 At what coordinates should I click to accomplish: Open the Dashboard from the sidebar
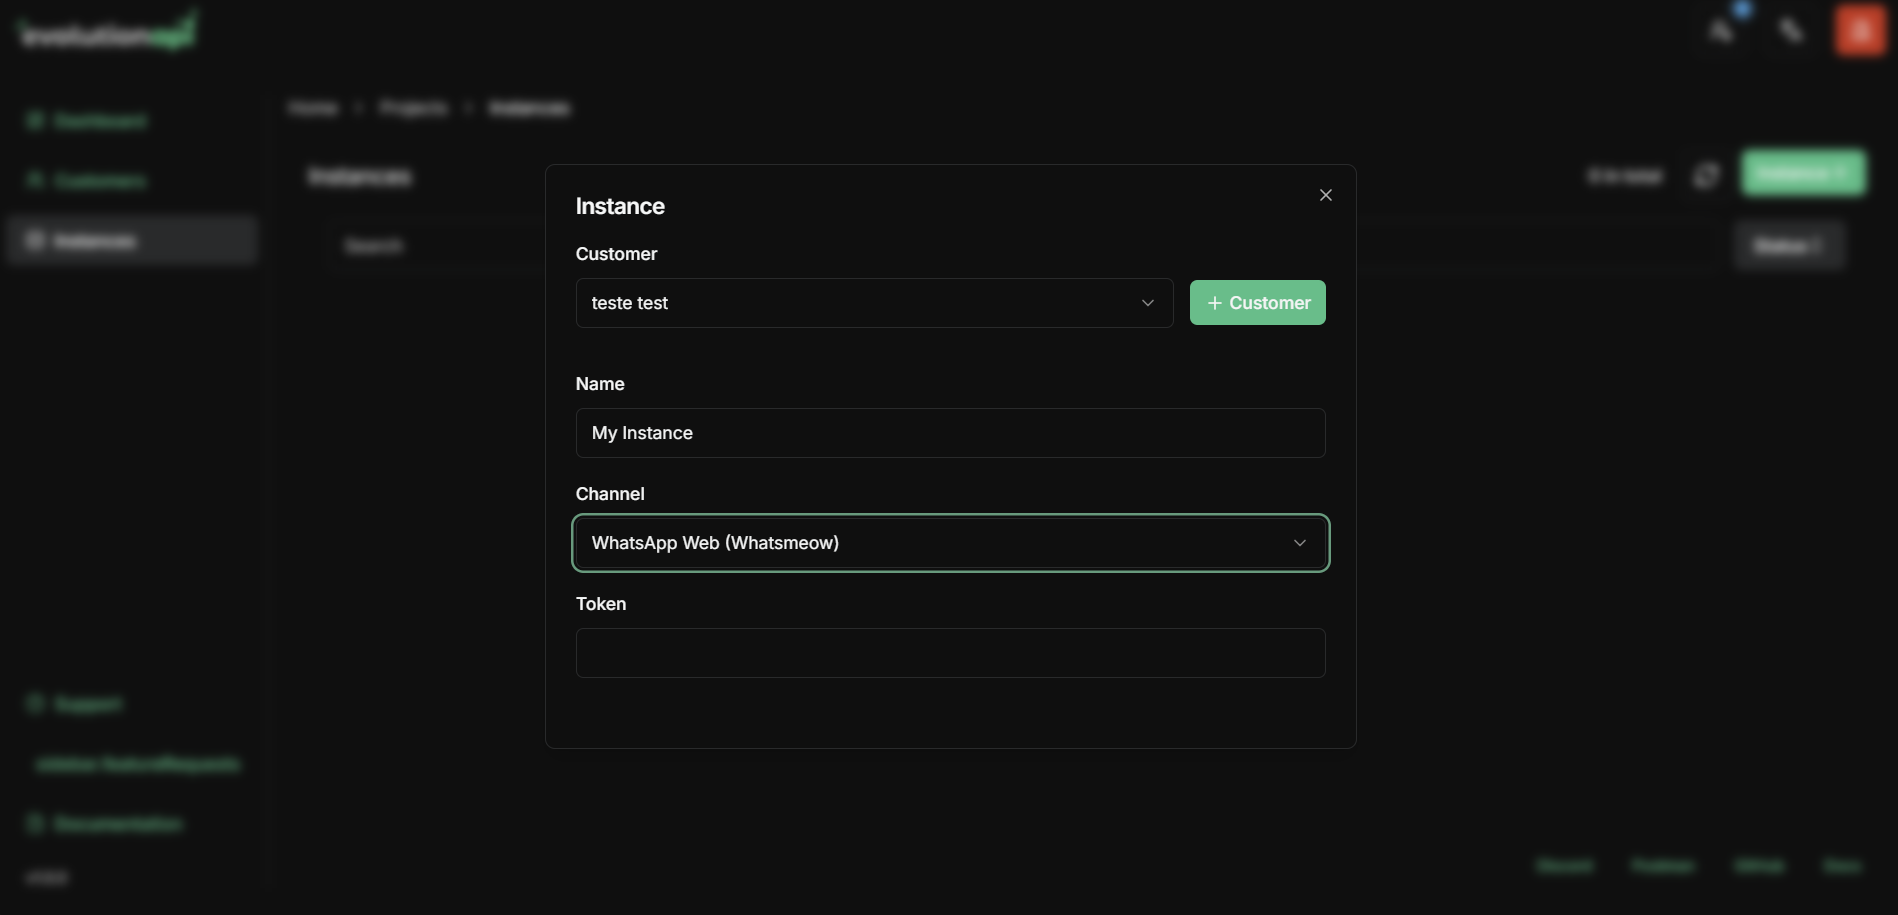(100, 120)
